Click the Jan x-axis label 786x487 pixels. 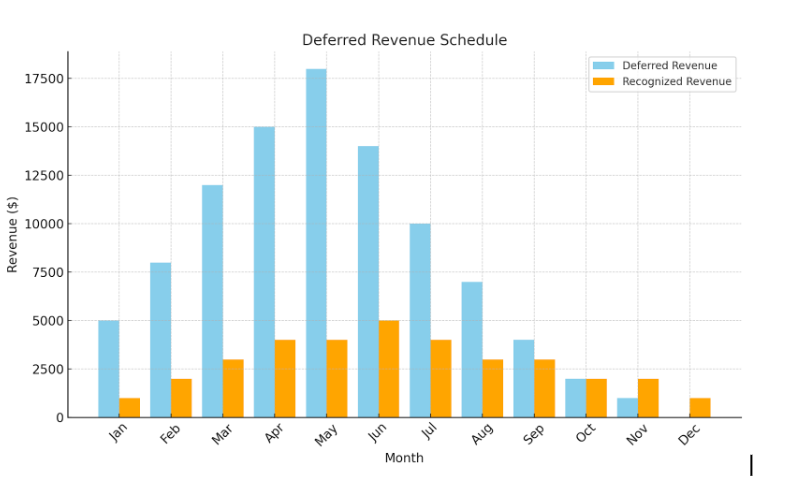click(118, 432)
